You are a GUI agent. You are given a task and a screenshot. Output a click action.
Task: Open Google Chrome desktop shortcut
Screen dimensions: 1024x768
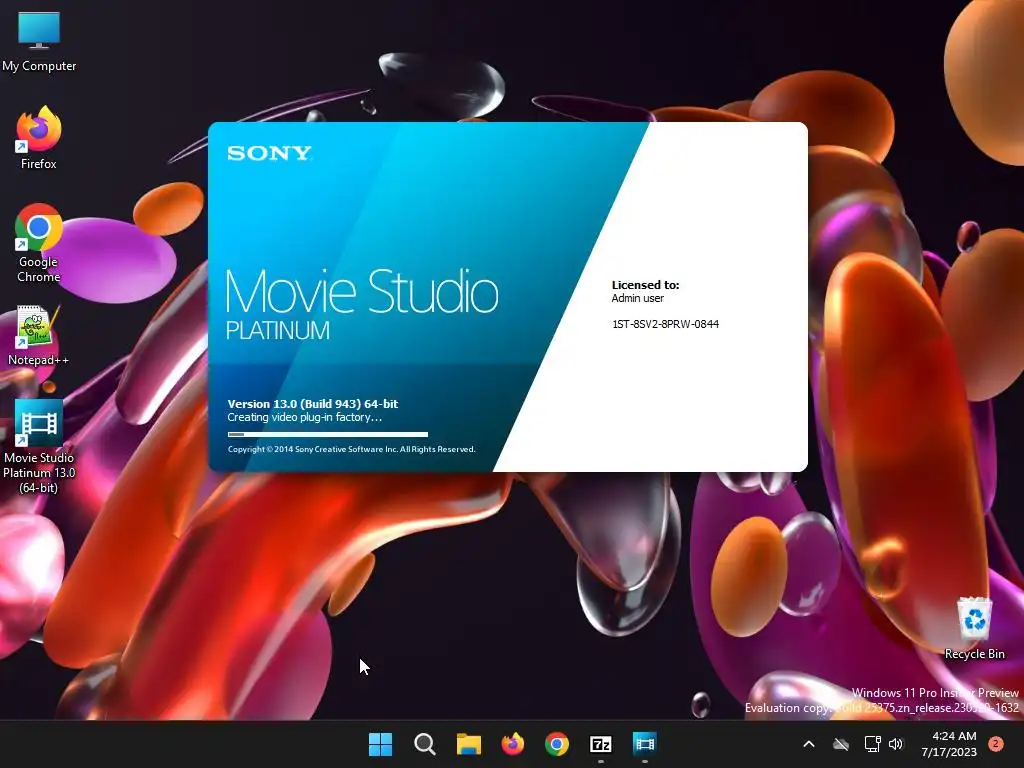click(x=39, y=243)
